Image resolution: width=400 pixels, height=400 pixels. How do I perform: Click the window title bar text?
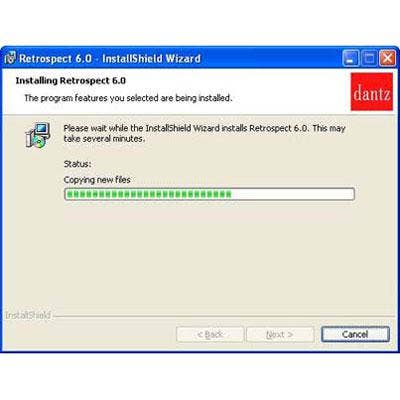coord(110,58)
